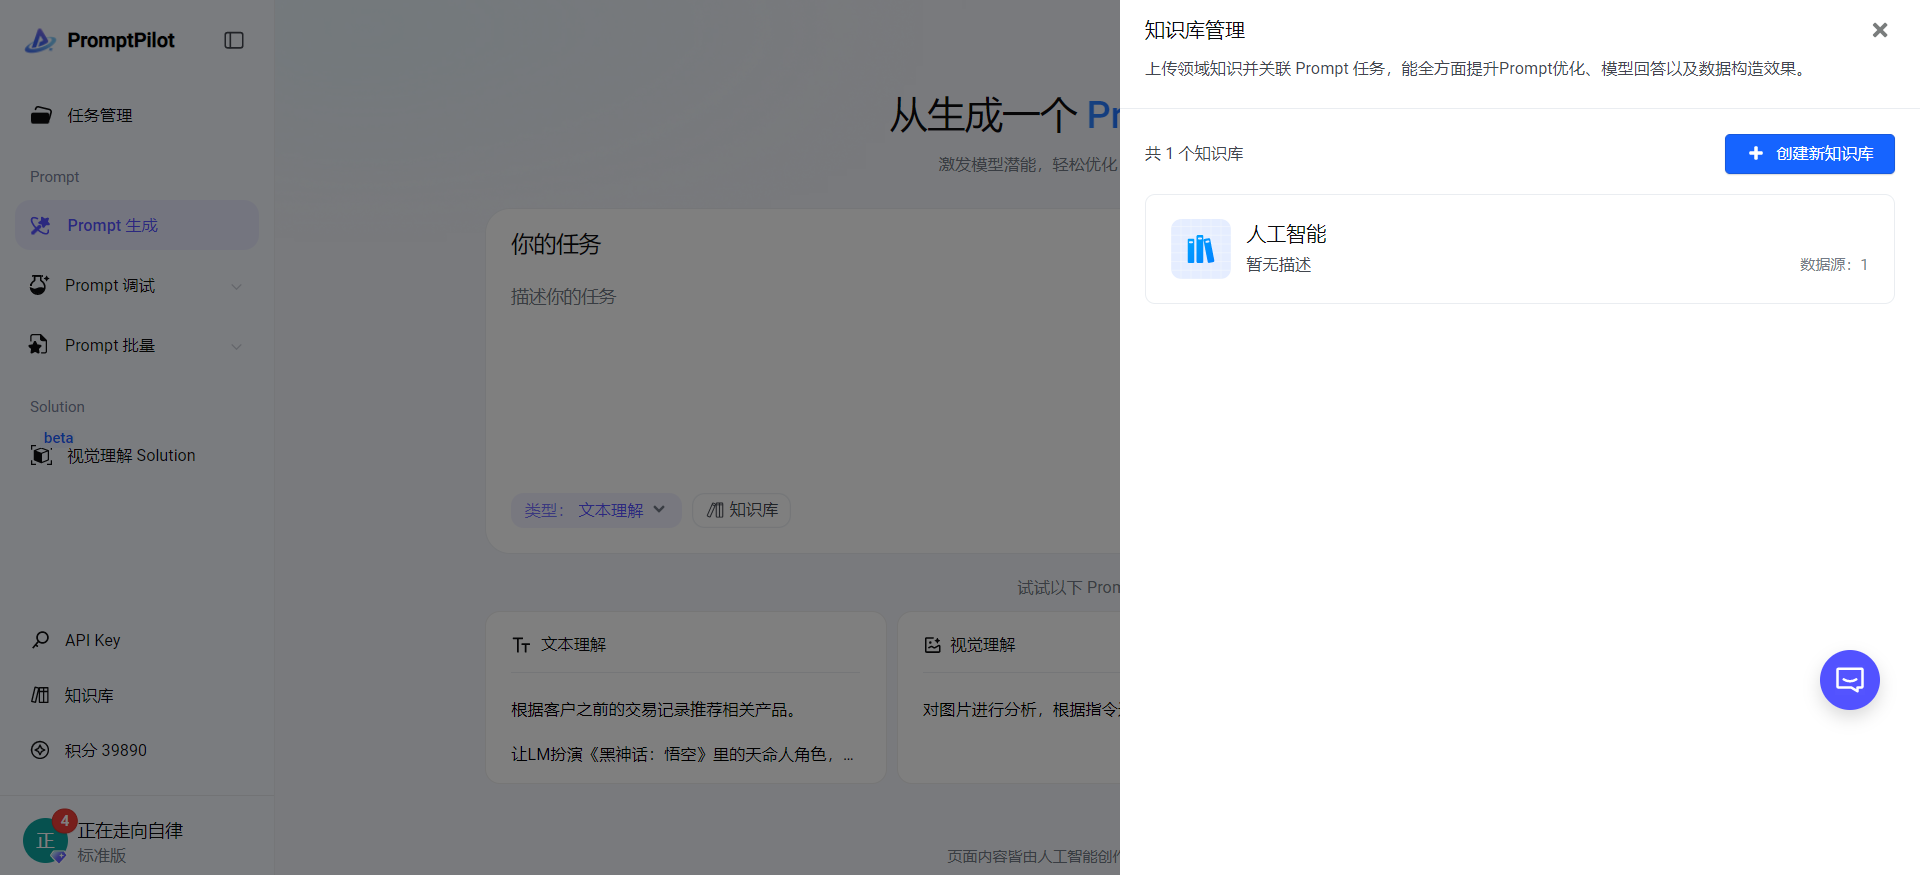Click the 创建新知识库 button
The image size is (1920, 875).
(x=1810, y=154)
